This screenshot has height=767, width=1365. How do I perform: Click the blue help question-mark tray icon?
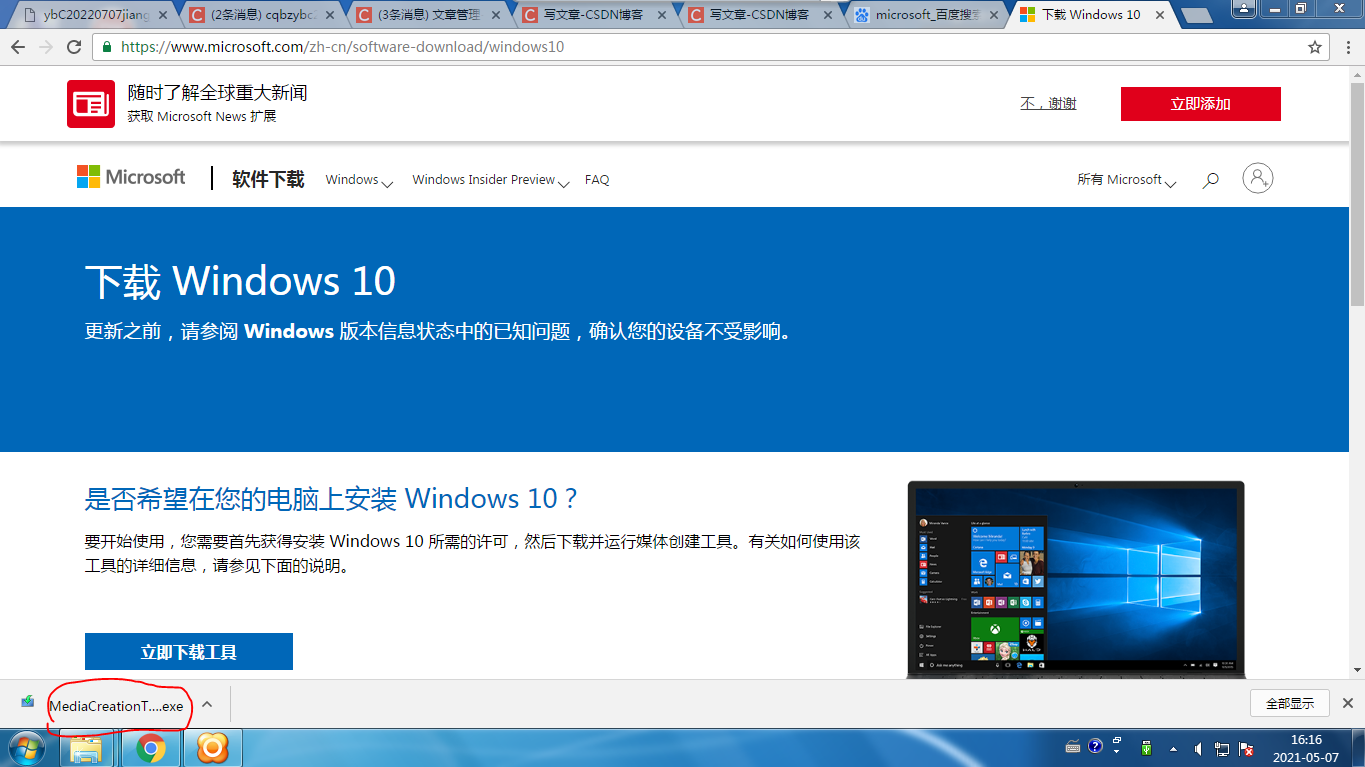click(x=1095, y=747)
